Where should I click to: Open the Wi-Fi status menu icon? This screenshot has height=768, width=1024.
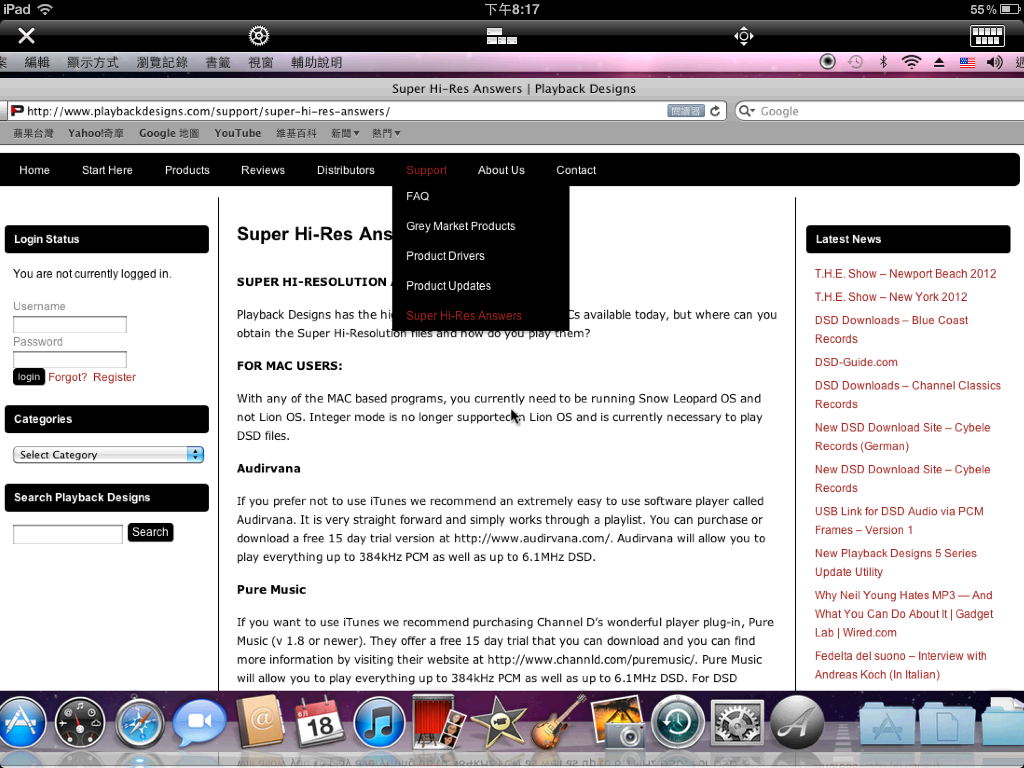pyautogui.click(x=911, y=62)
